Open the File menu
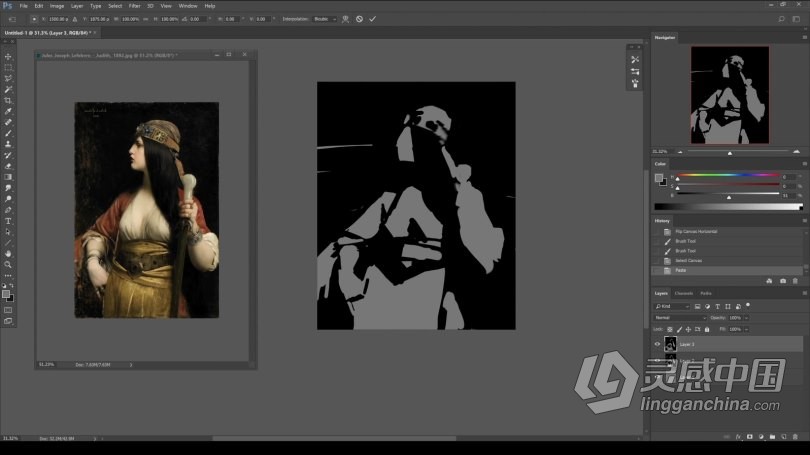Screen dimensions: 810x455 pyautogui.click(x=24, y=6)
